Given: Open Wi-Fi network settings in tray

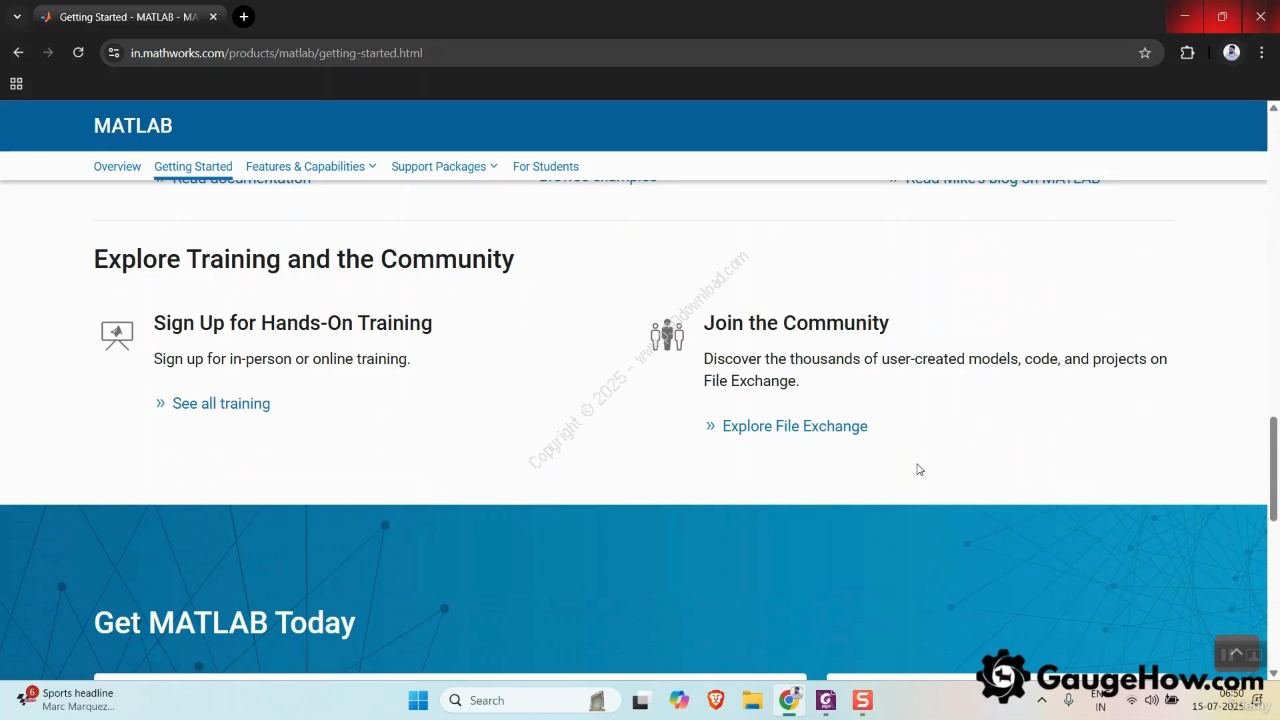Looking at the screenshot, I should (1132, 701).
